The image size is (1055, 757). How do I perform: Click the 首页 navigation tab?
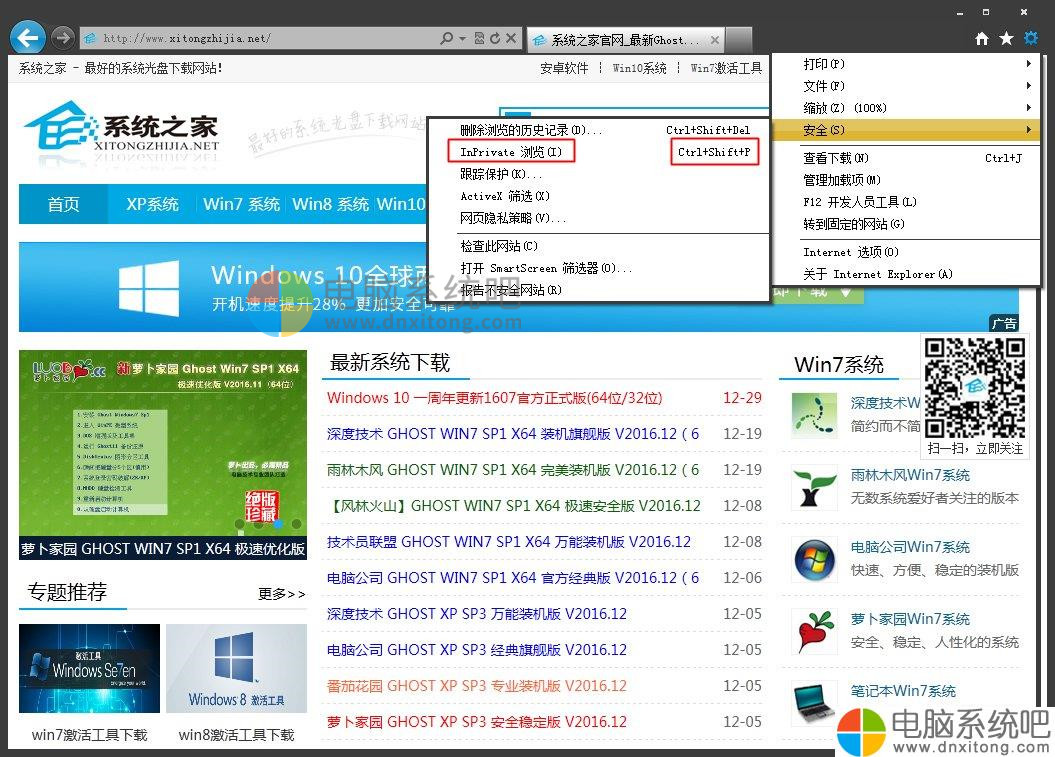pyautogui.click(x=63, y=204)
